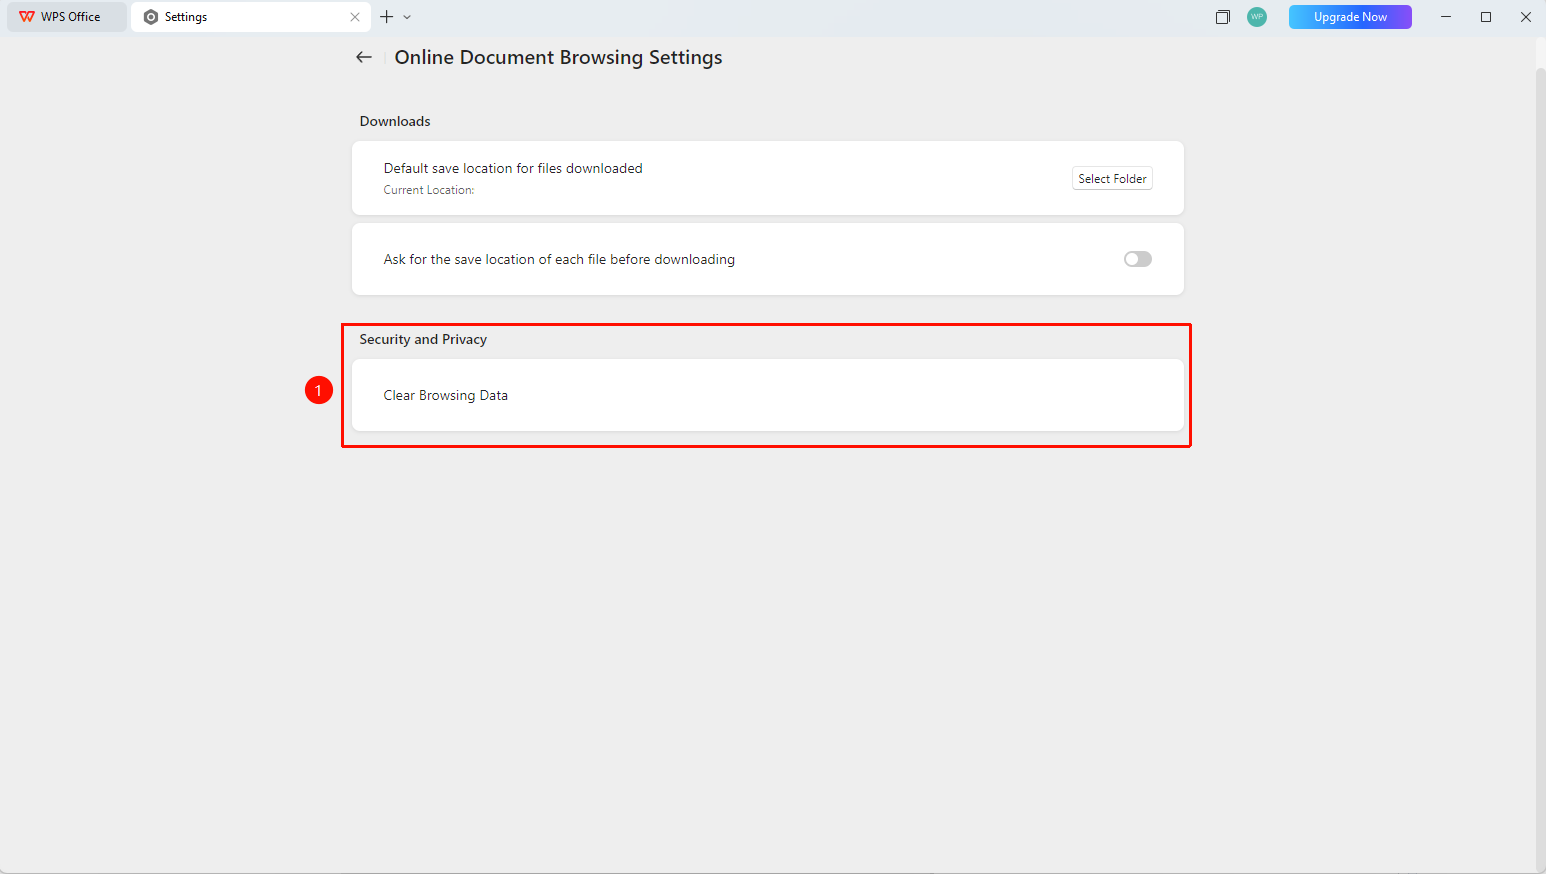
Task: Go back using the arrow icon
Action: pyautogui.click(x=364, y=57)
